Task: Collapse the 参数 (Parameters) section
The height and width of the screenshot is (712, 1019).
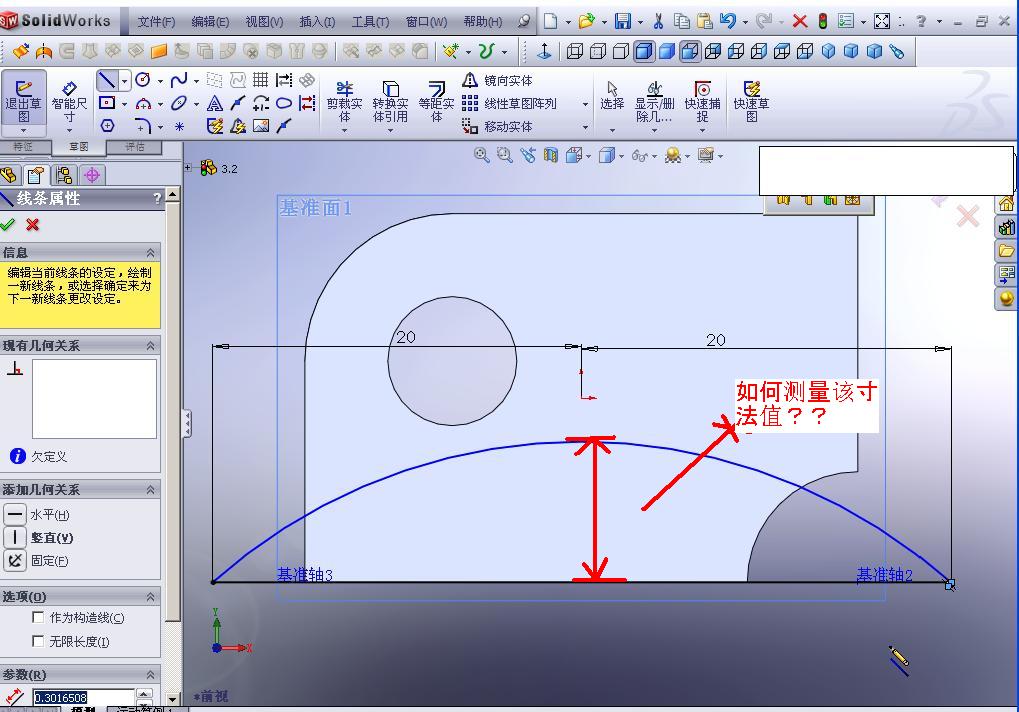Action: click(151, 674)
